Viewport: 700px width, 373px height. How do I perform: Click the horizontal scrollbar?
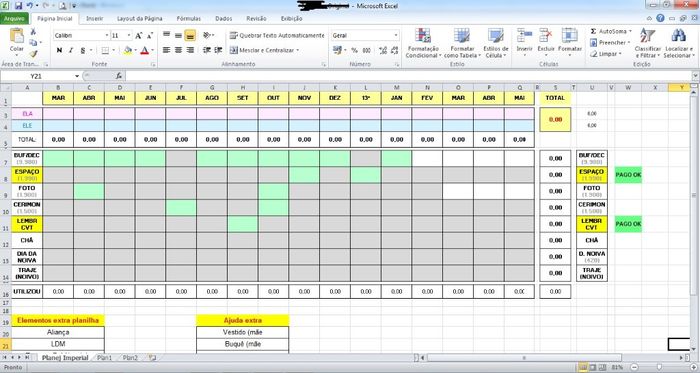tap(524, 358)
